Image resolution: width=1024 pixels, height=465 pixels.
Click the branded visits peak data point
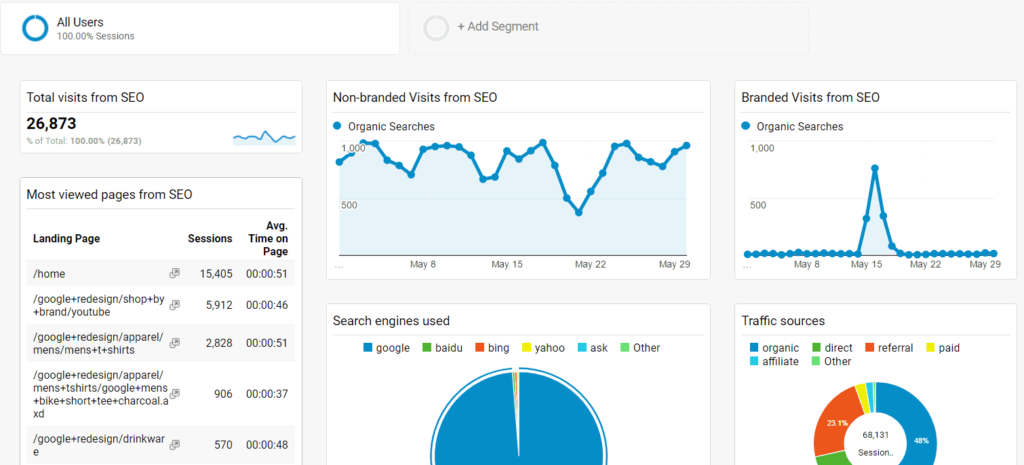pos(875,169)
